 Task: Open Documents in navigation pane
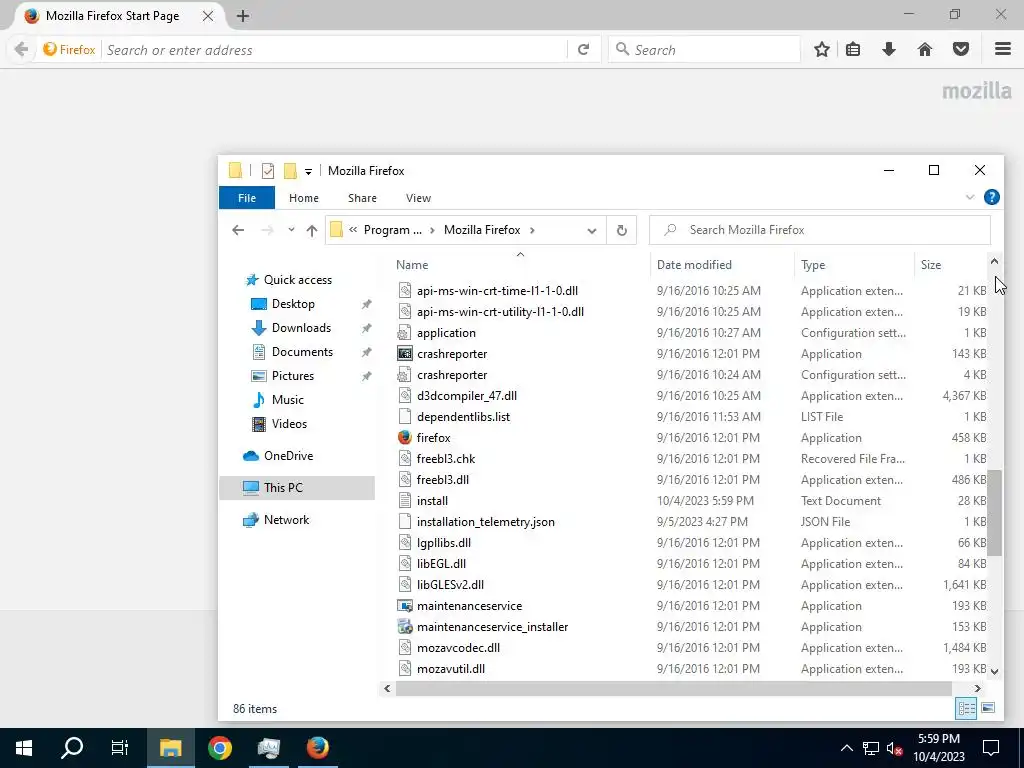click(x=302, y=352)
